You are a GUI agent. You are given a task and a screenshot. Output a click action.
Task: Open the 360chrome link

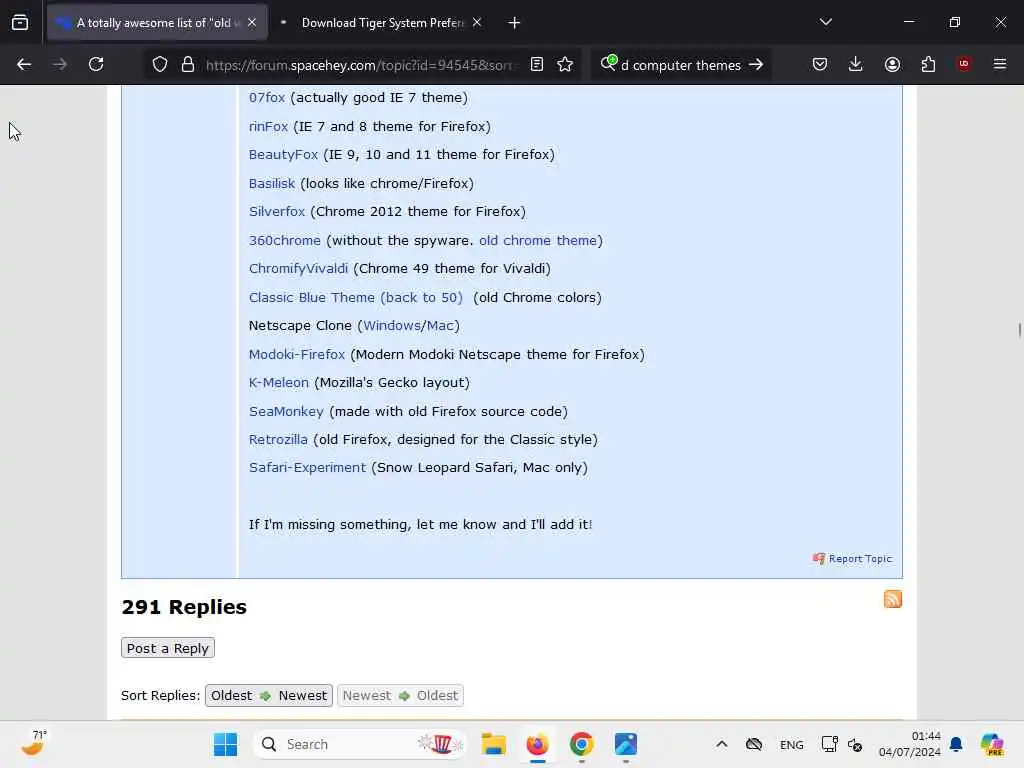[285, 240]
